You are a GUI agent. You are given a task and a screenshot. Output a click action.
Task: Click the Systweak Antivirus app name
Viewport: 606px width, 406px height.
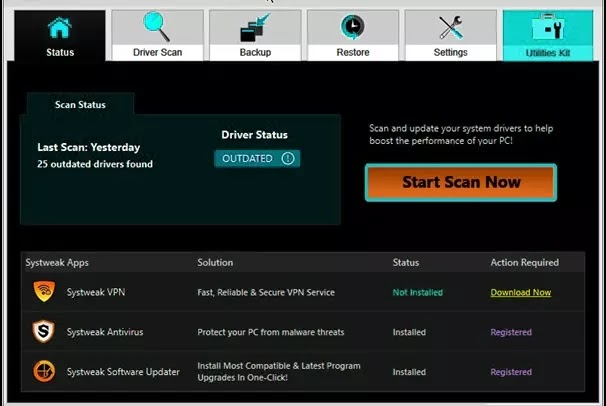(105, 332)
